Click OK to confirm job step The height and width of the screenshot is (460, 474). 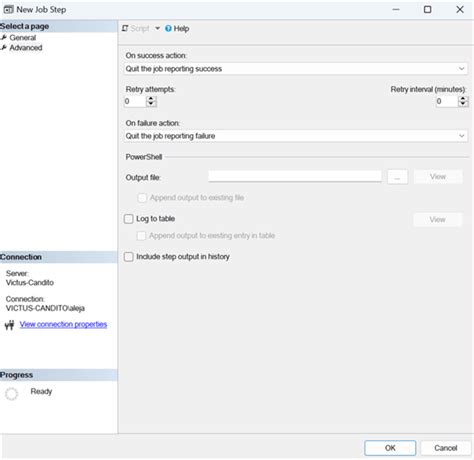coord(390,448)
